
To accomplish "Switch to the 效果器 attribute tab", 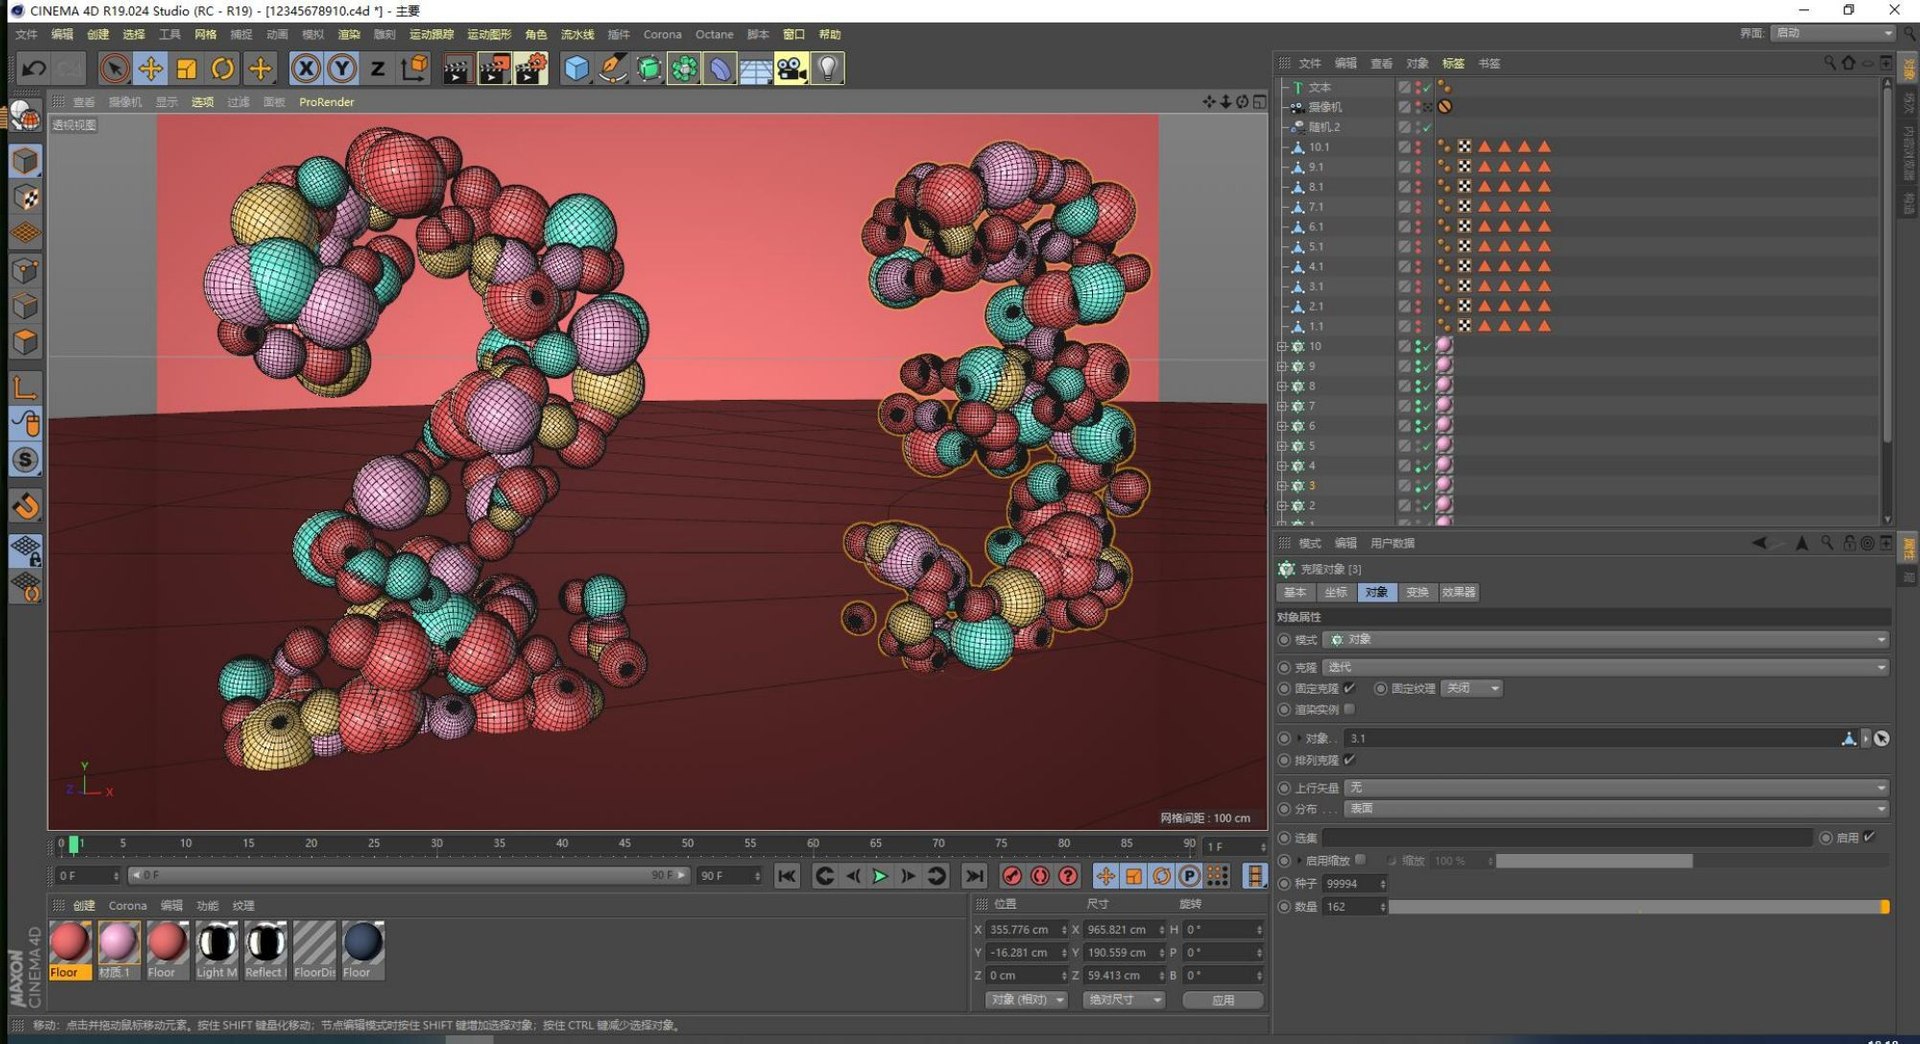I will point(1458,592).
